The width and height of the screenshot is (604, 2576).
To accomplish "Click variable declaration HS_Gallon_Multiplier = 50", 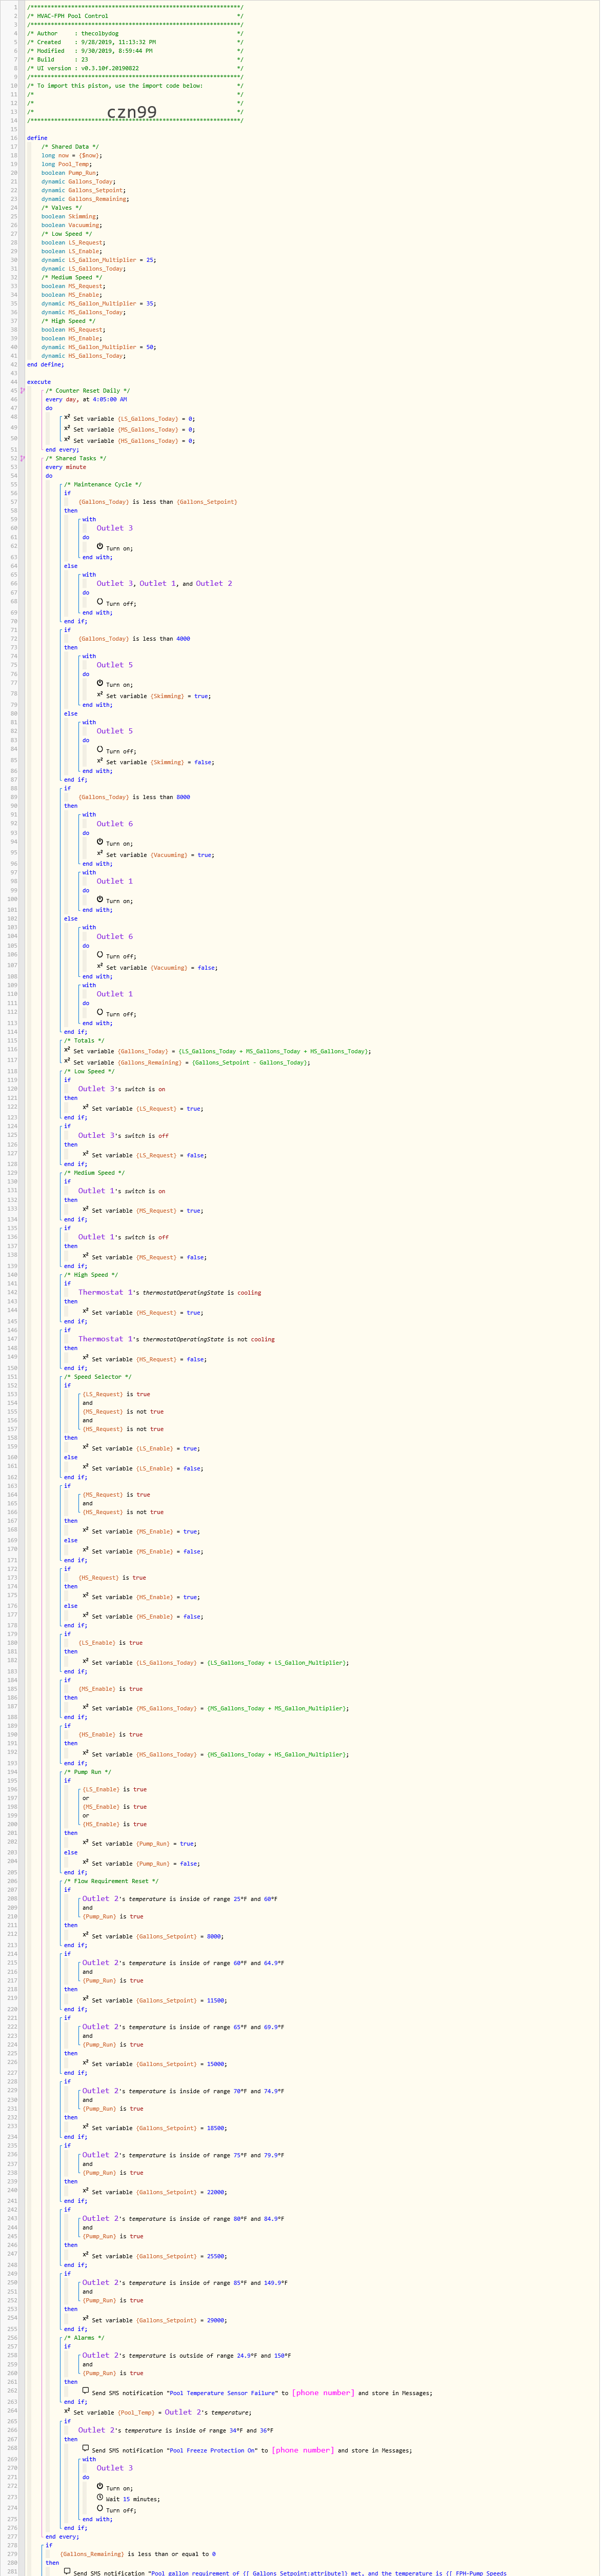I will tap(99, 347).
